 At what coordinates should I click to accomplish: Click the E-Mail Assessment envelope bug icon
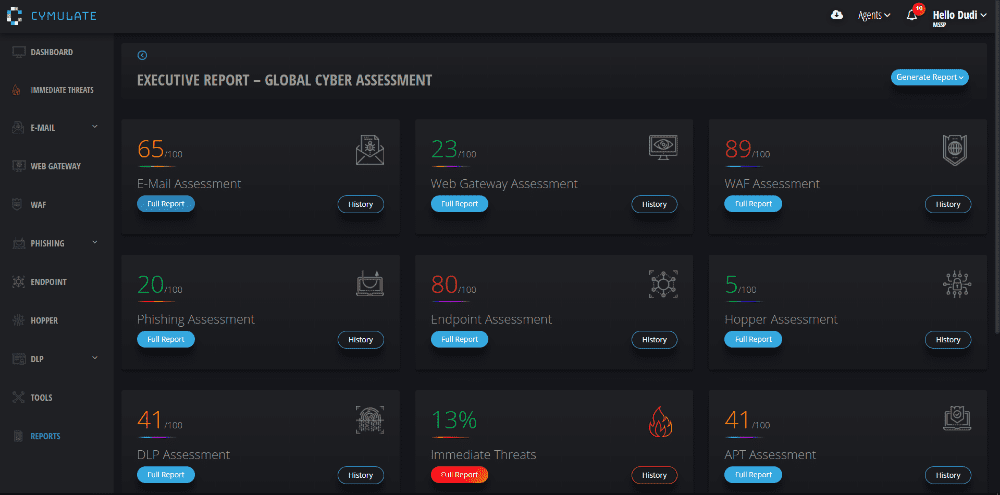370,151
